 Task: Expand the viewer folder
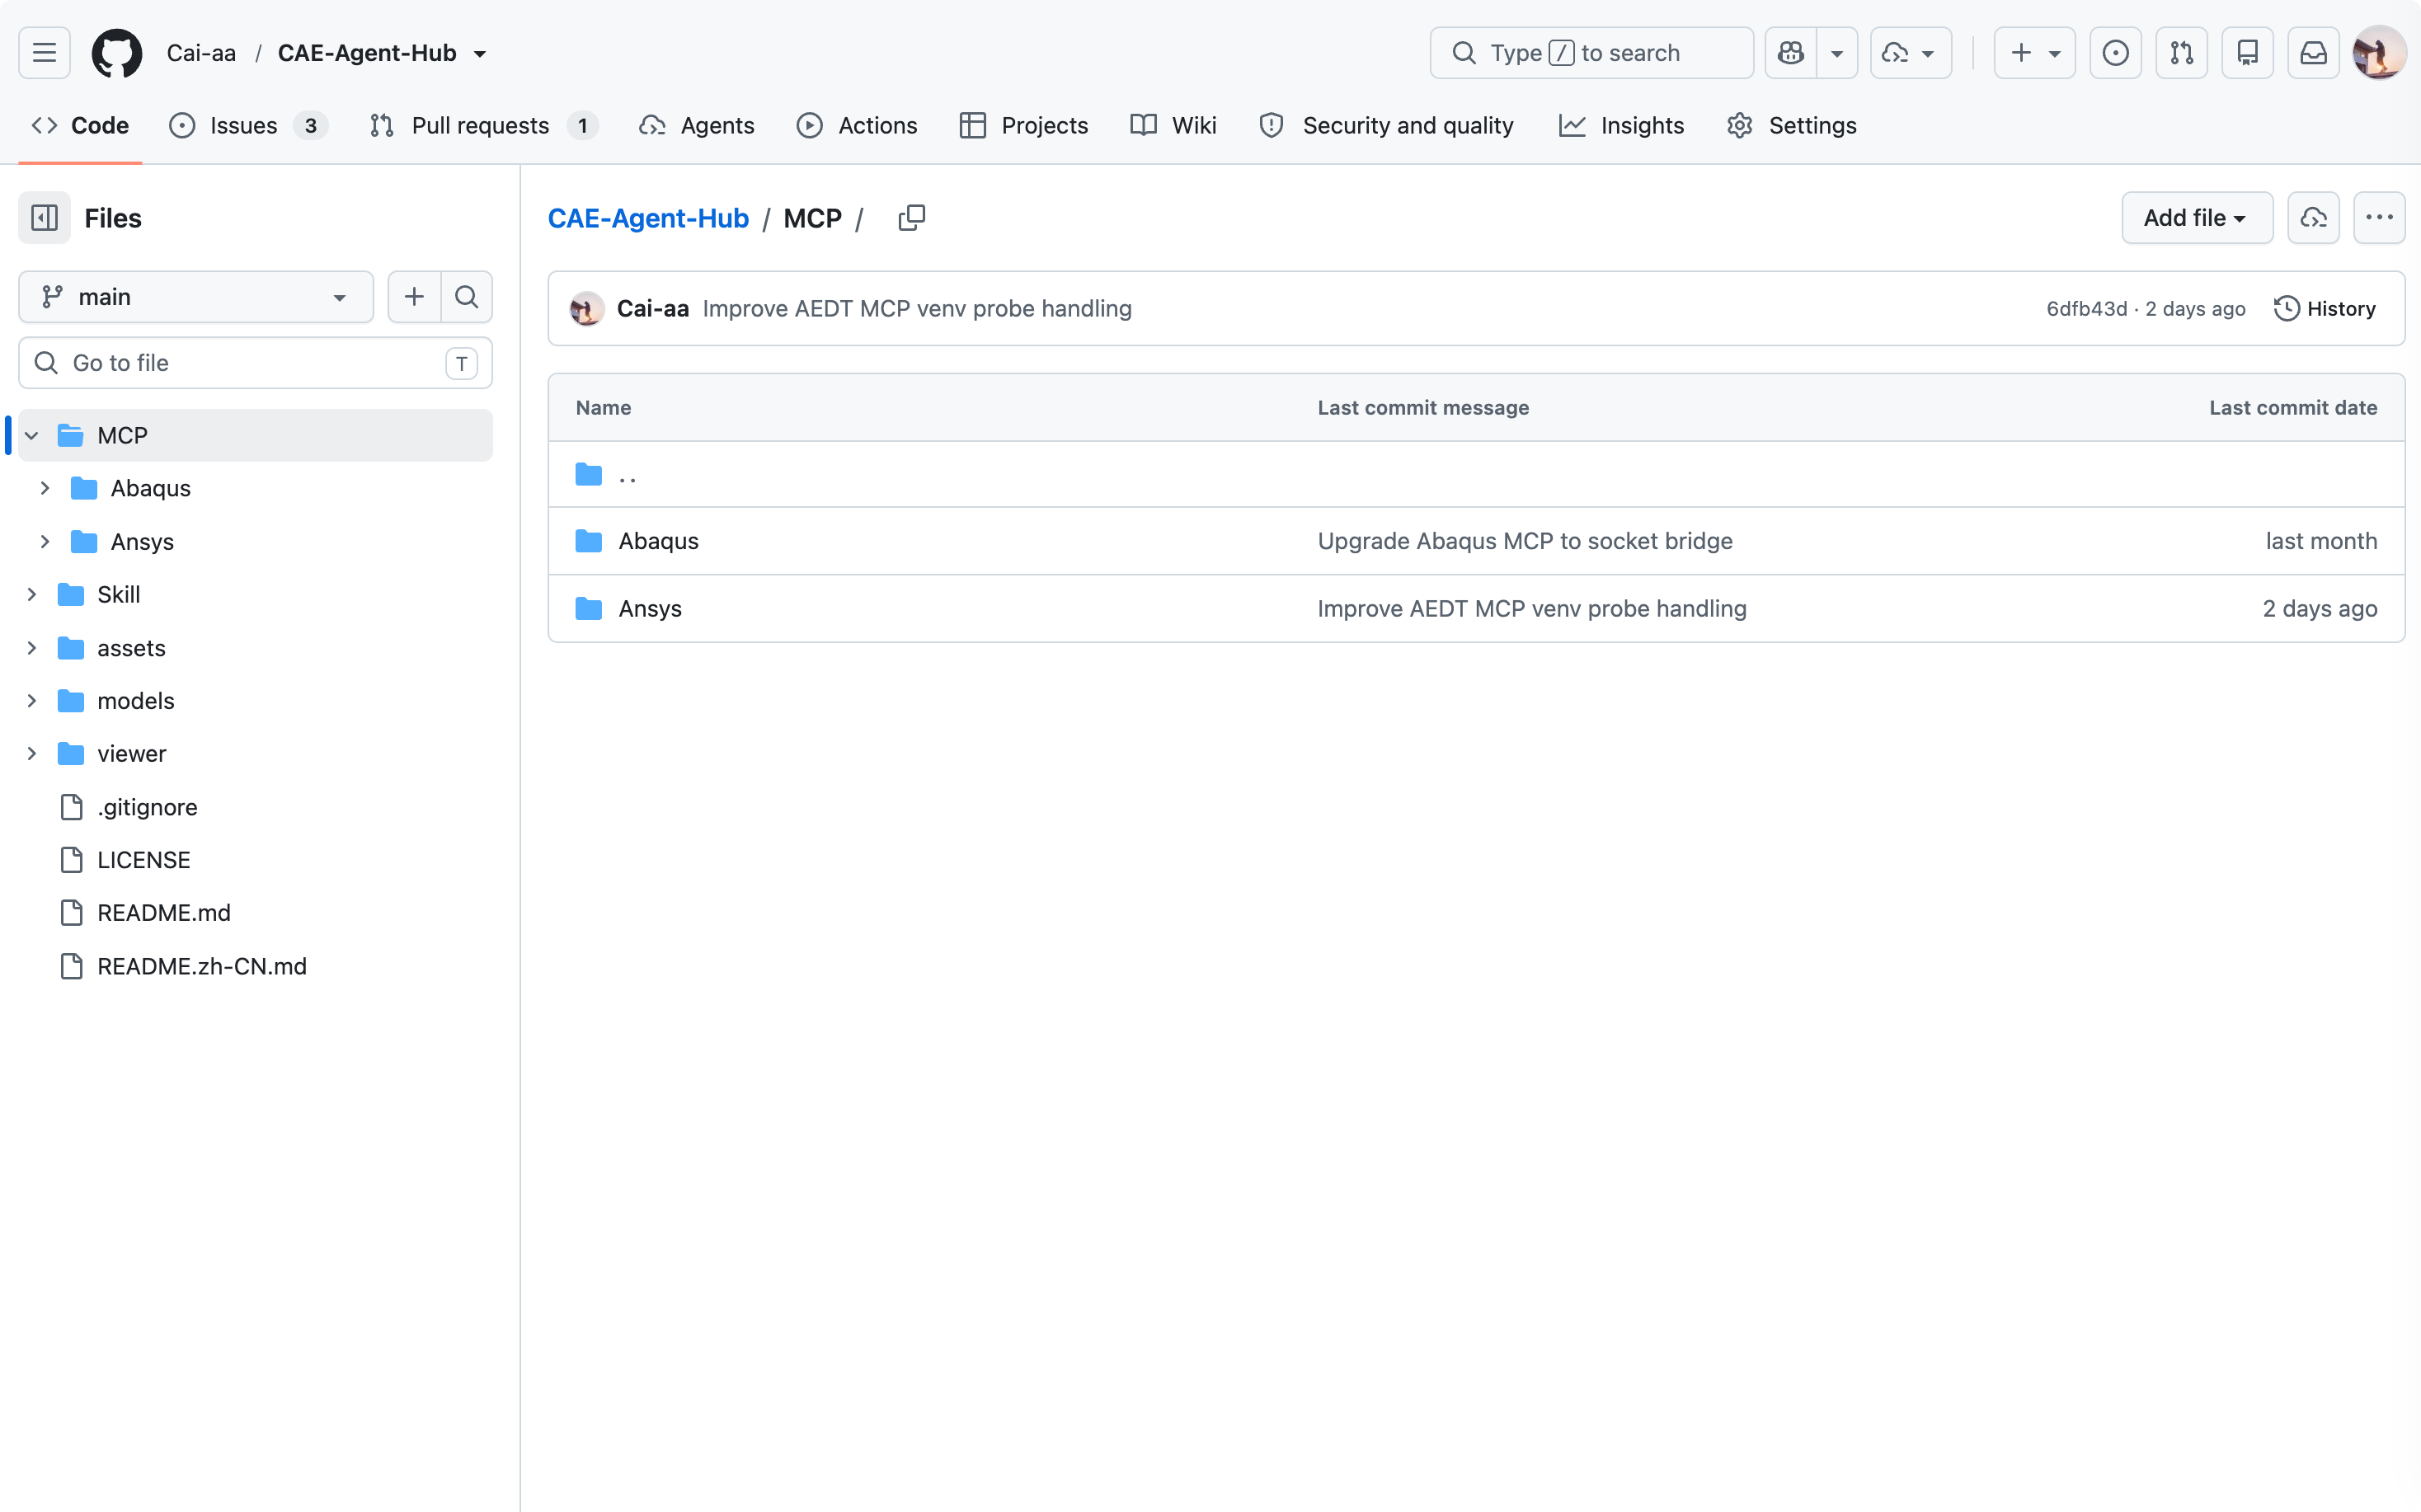[31, 754]
